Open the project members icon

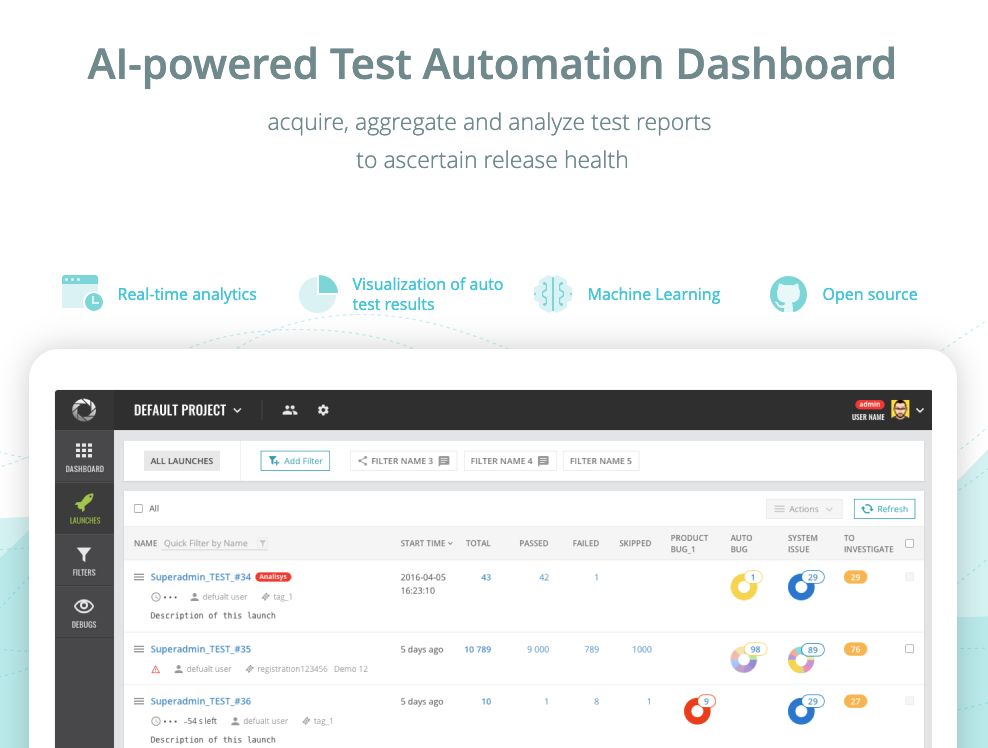(x=290, y=410)
